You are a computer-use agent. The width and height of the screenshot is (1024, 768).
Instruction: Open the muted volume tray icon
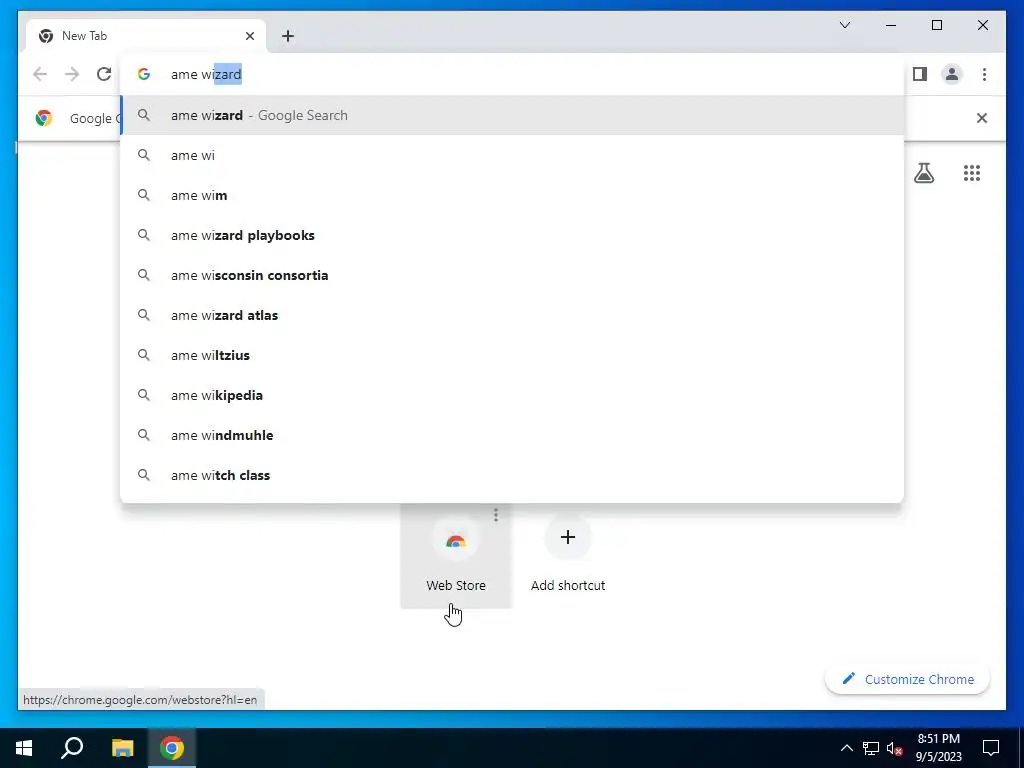895,748
